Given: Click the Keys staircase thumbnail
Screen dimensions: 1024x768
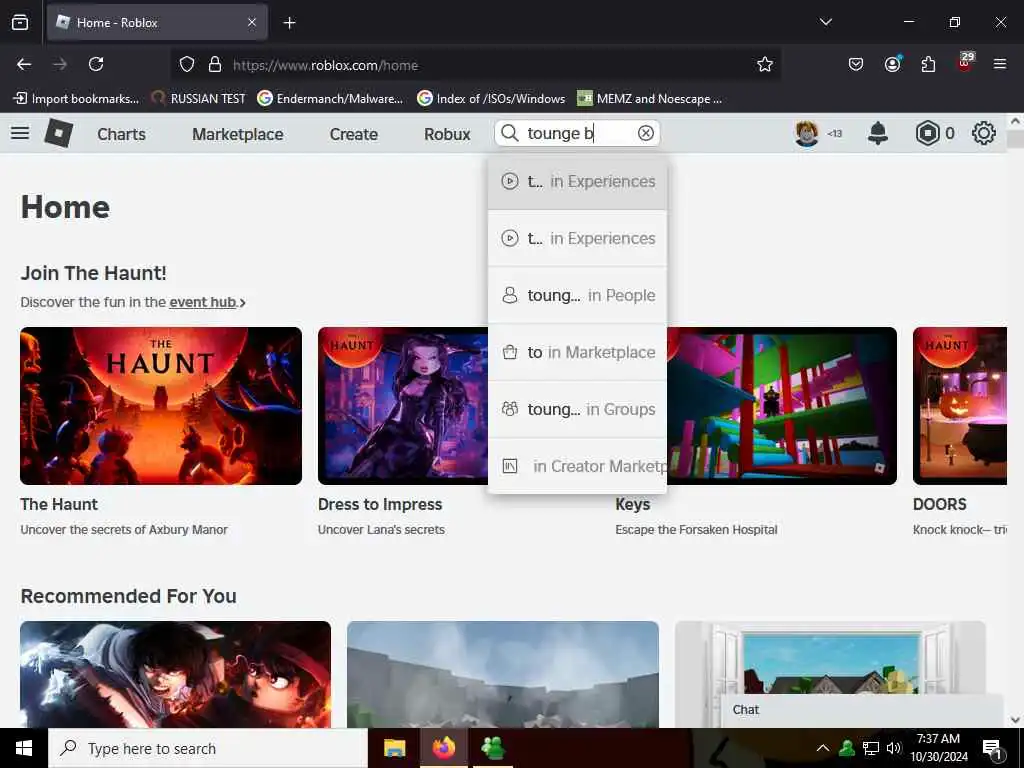Looking at the screenshot, I should tap(782, 406).
